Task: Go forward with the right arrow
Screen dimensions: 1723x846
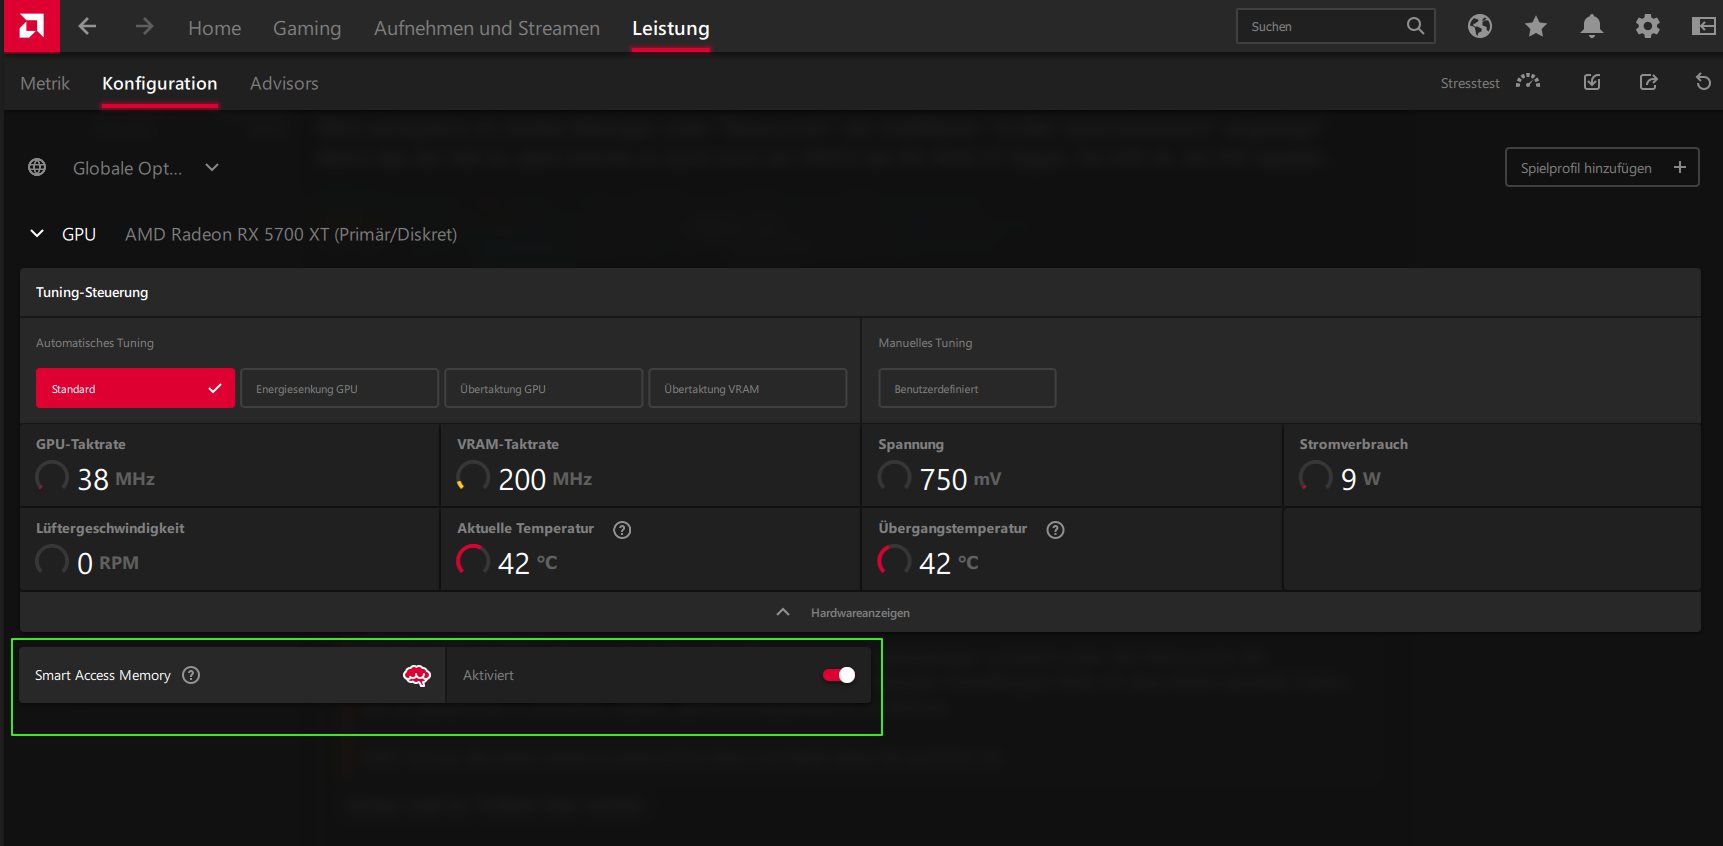Action: tap(145, 26)
